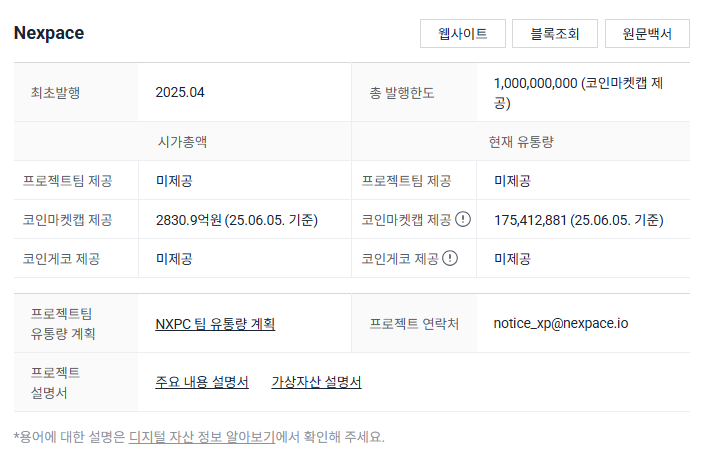Open 가상자산 설명서 link
Viewport: 707px width, 471px height.
pos(316,382)
